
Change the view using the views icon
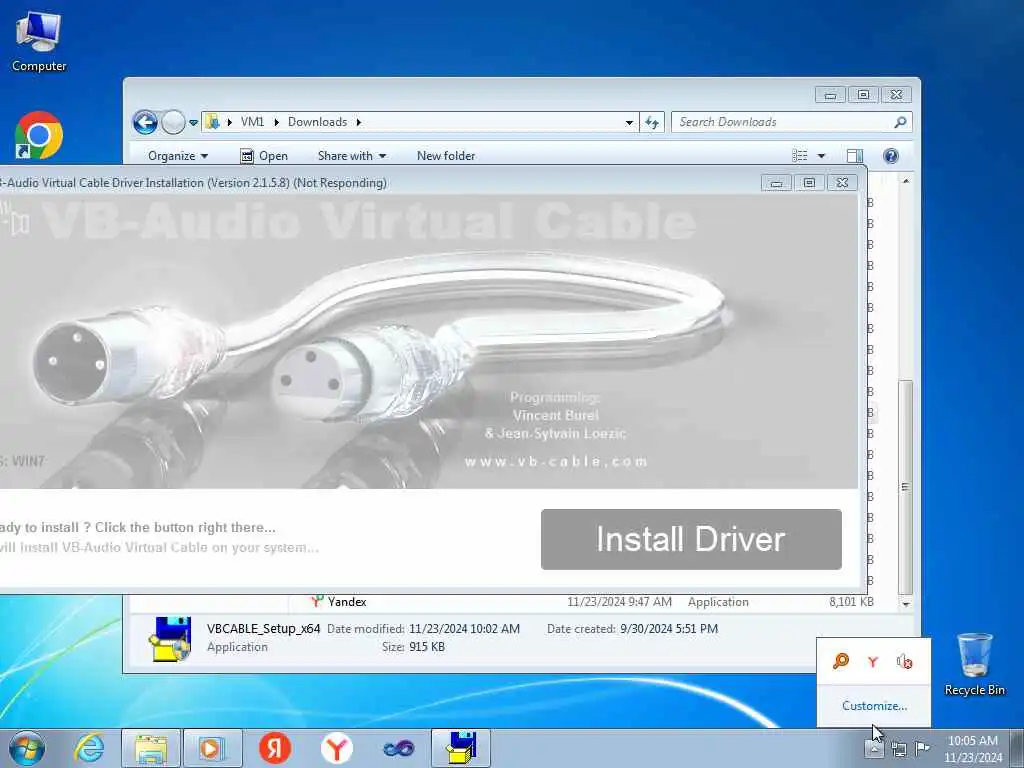click(x=800, y=155)
